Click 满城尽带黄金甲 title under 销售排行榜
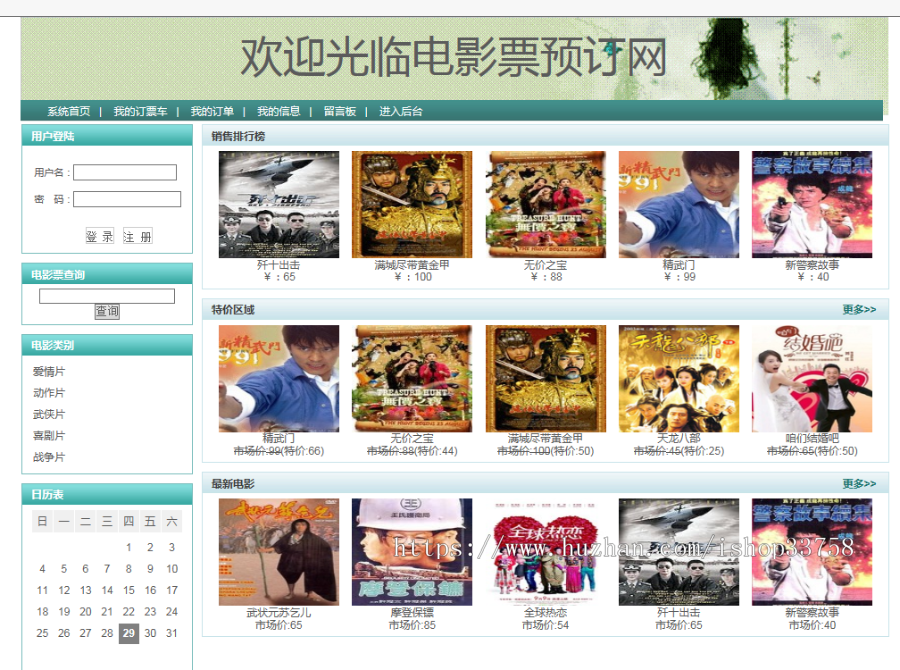The height and width of the screenshot is (670, 900). coord(412,265)
